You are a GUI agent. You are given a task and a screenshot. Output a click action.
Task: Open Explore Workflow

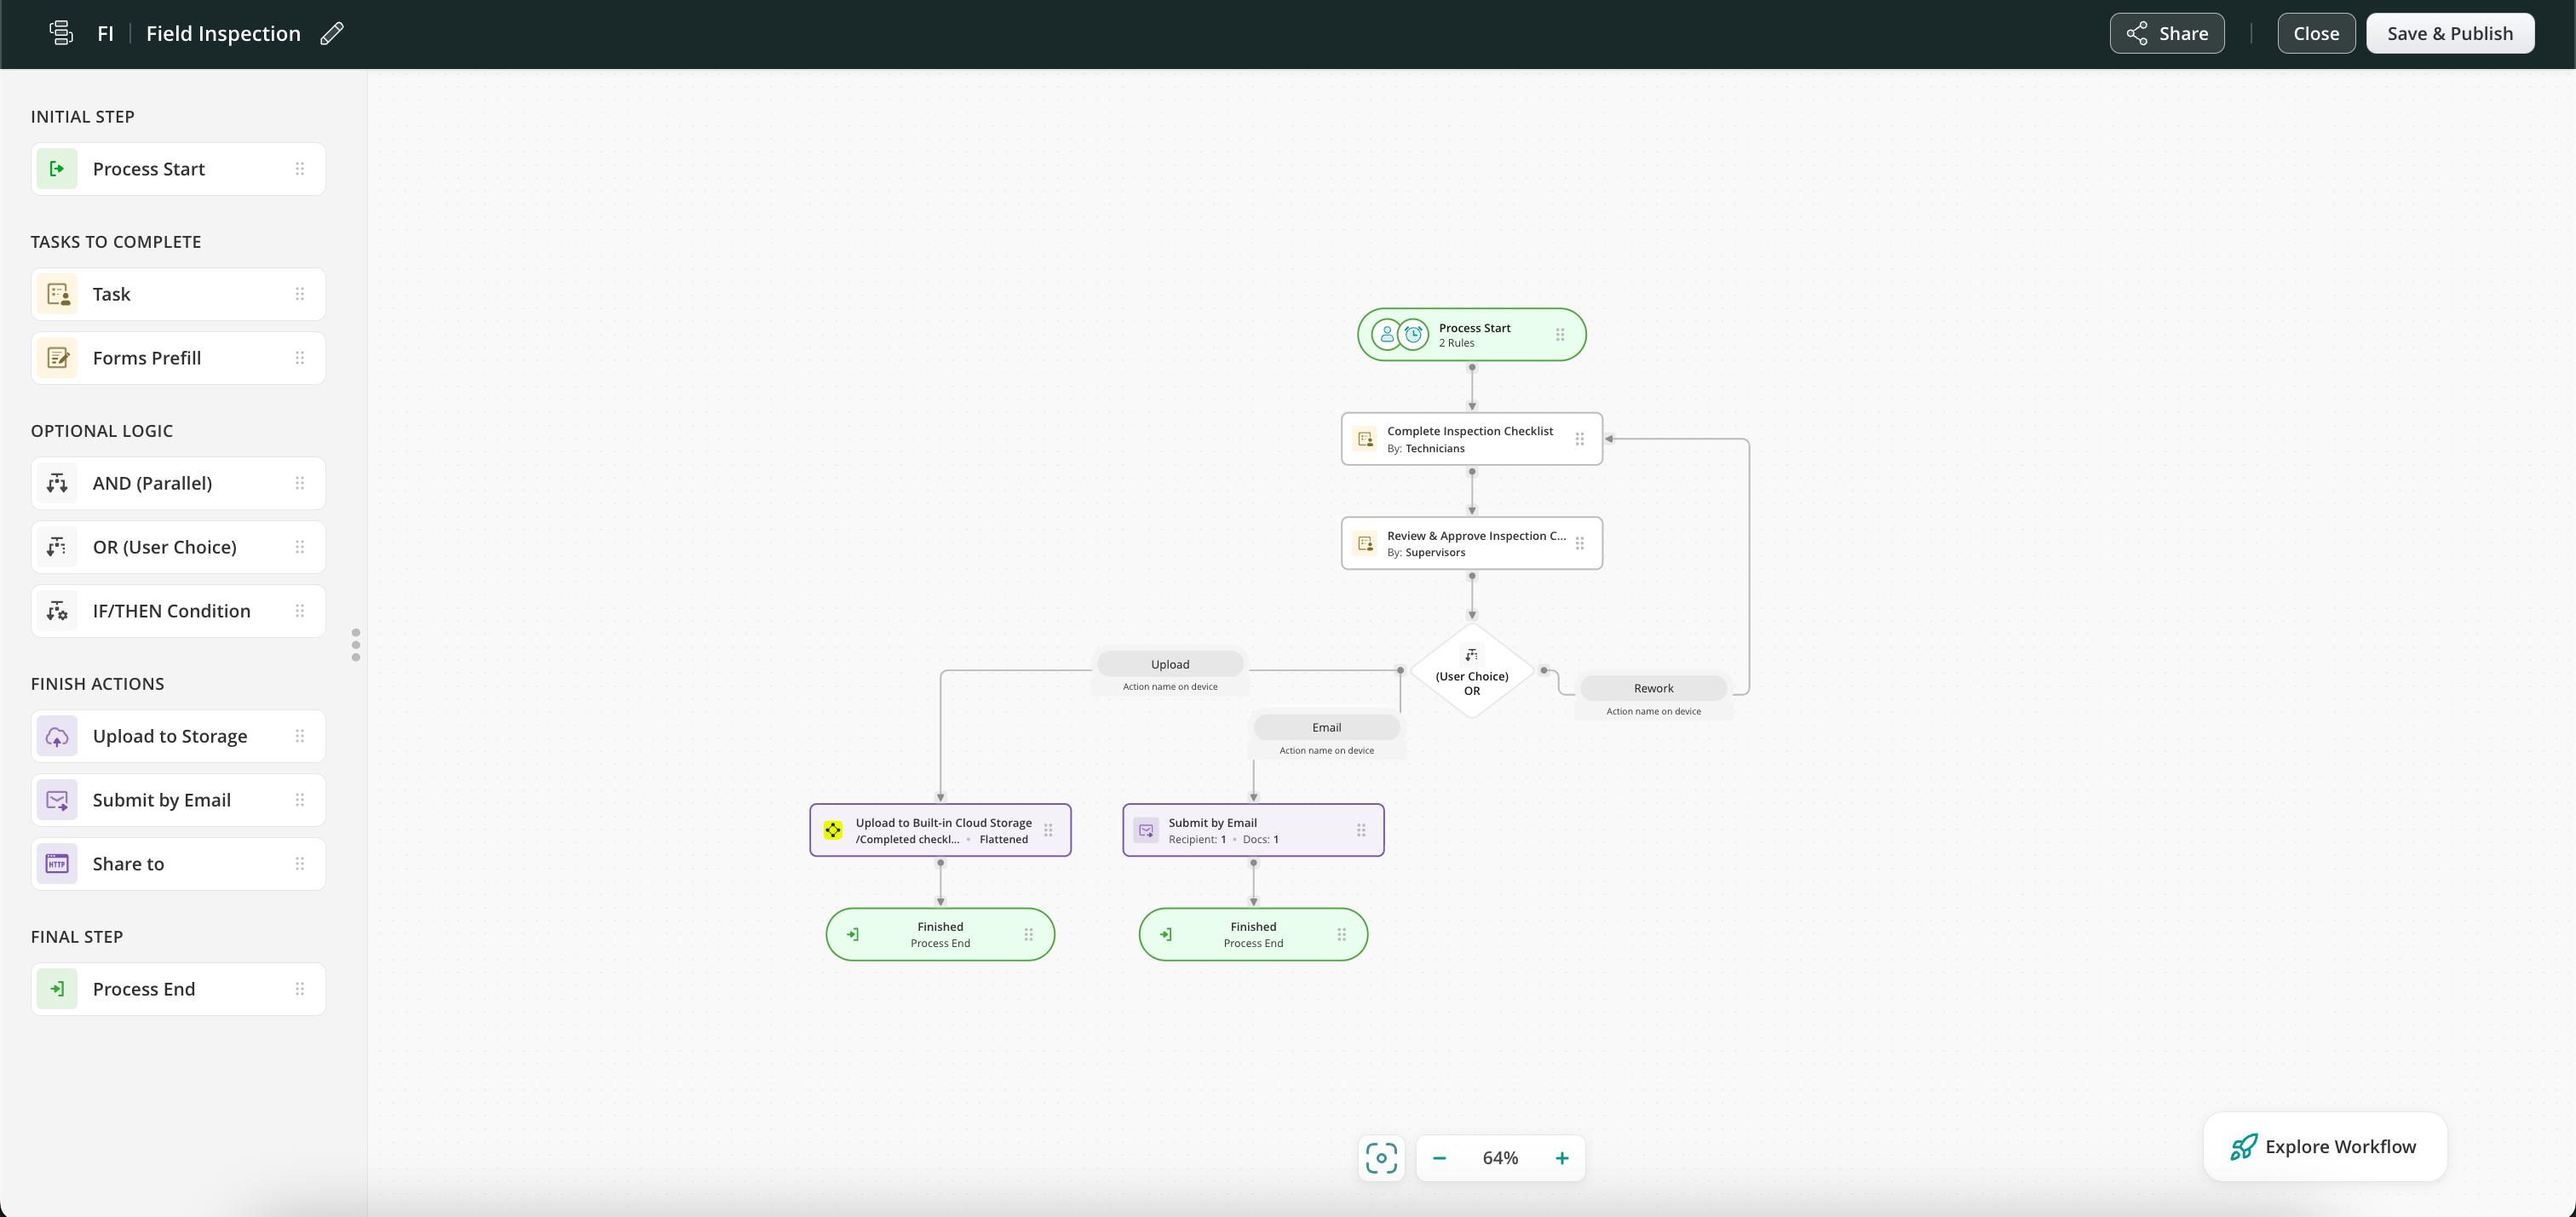coord(2324,1146)
